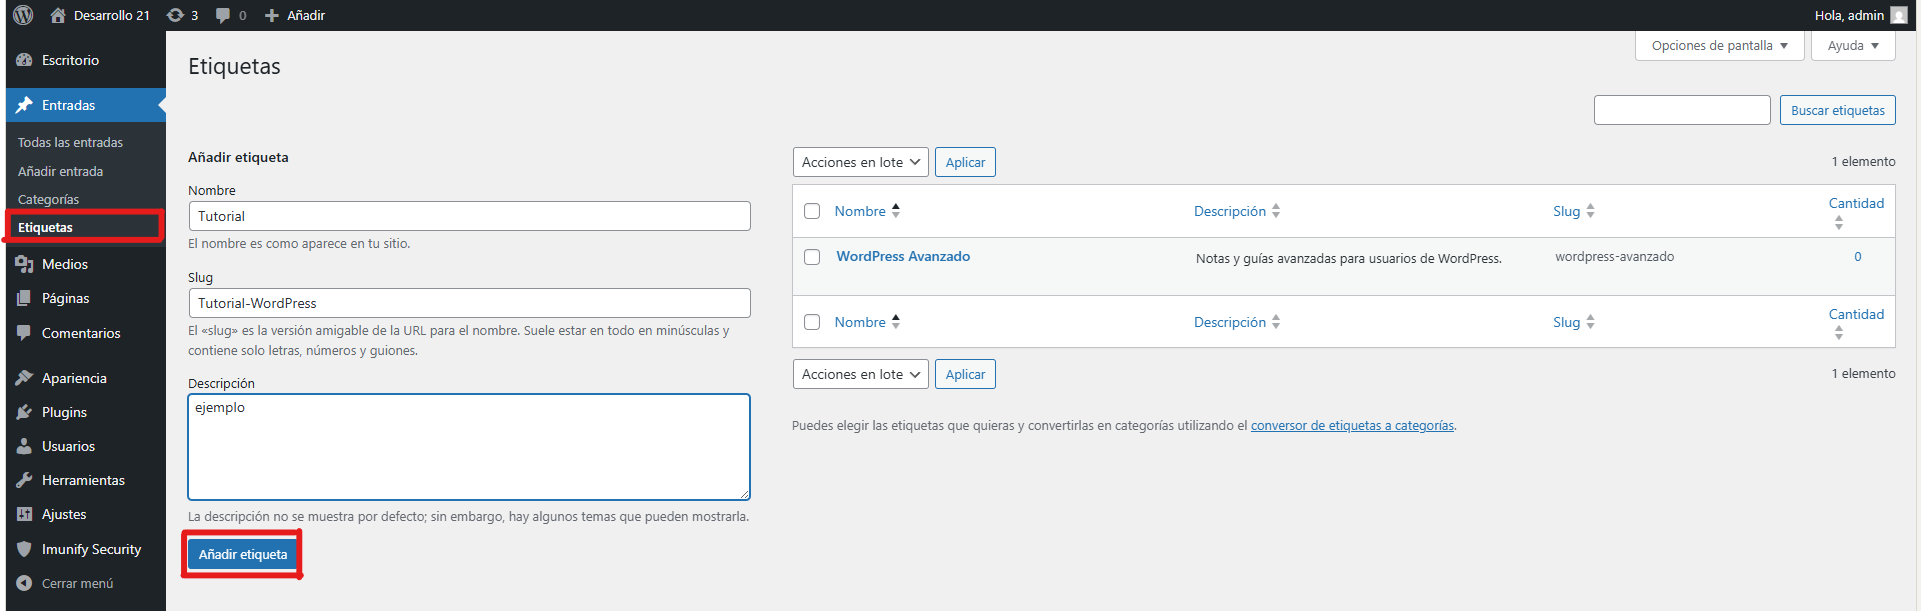Image resolution: width=1921 pixels, height=611 pixels.
Task: Open Categorías submenu item
Action: pos(48,199)
